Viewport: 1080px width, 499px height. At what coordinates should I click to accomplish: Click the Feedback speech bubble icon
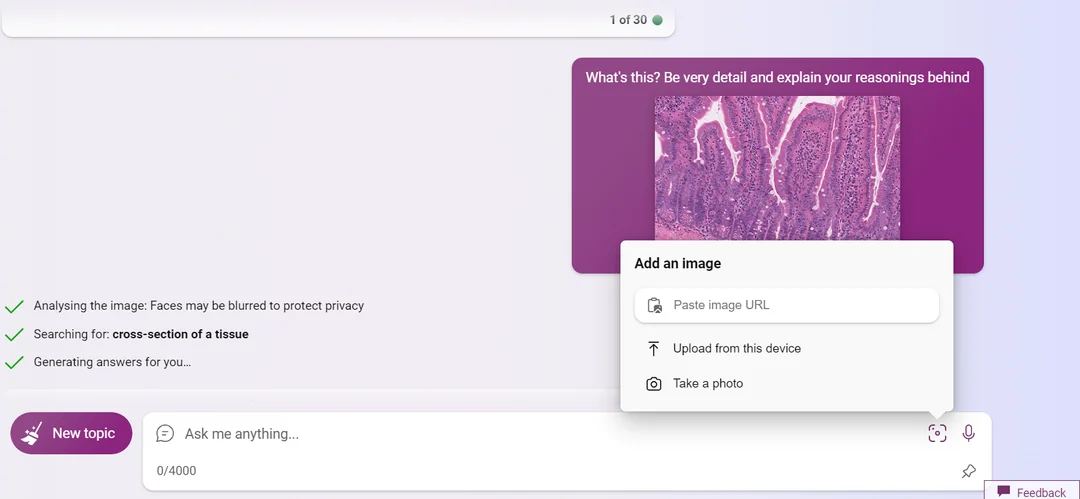(x=1004, y=492)
